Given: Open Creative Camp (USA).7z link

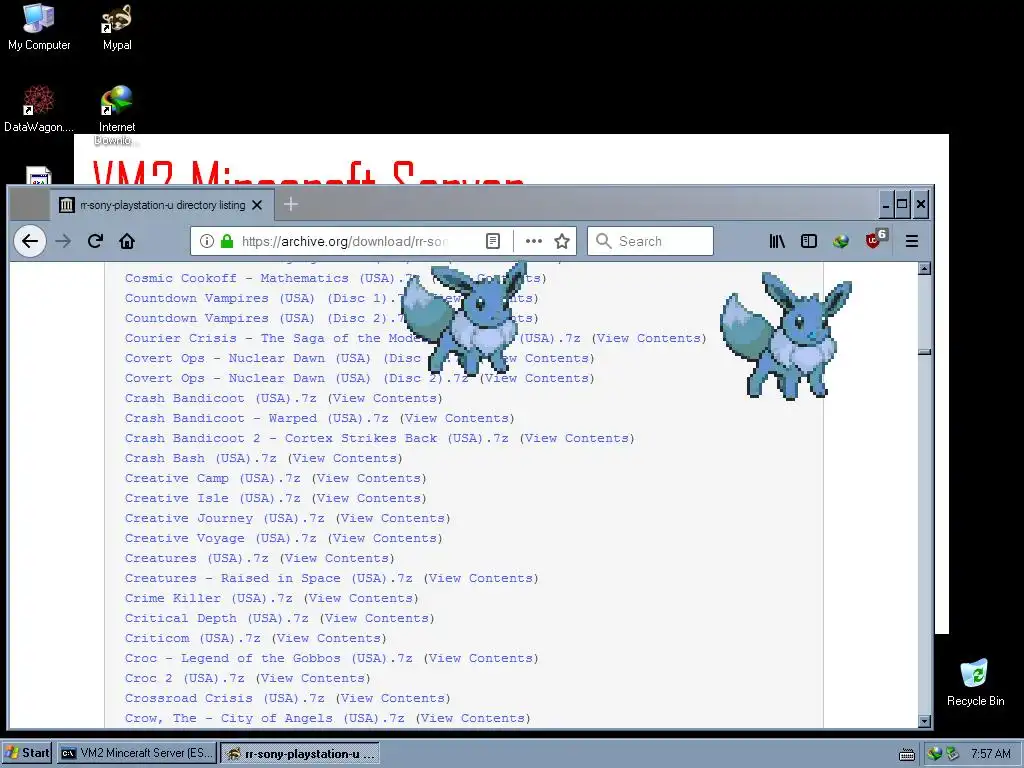Looking at the screenshot, I should (213, 478).
